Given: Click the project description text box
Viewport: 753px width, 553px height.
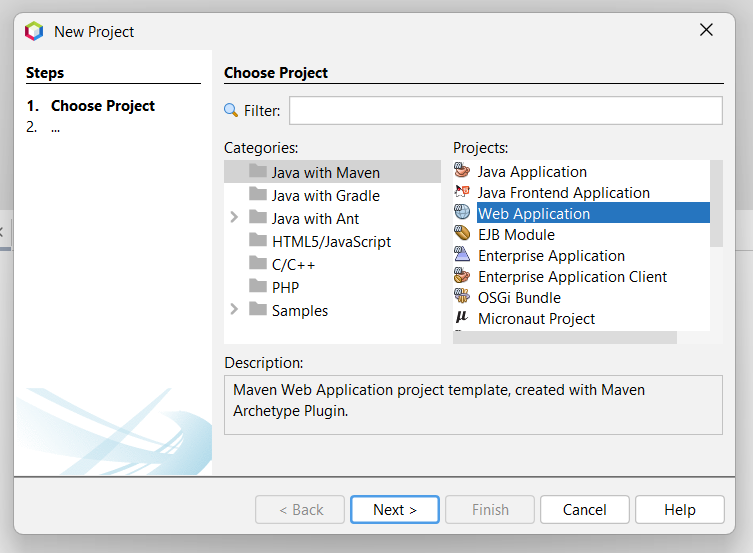Looking at the screenshot, I should pyautogui.click(x=473, y=405).
